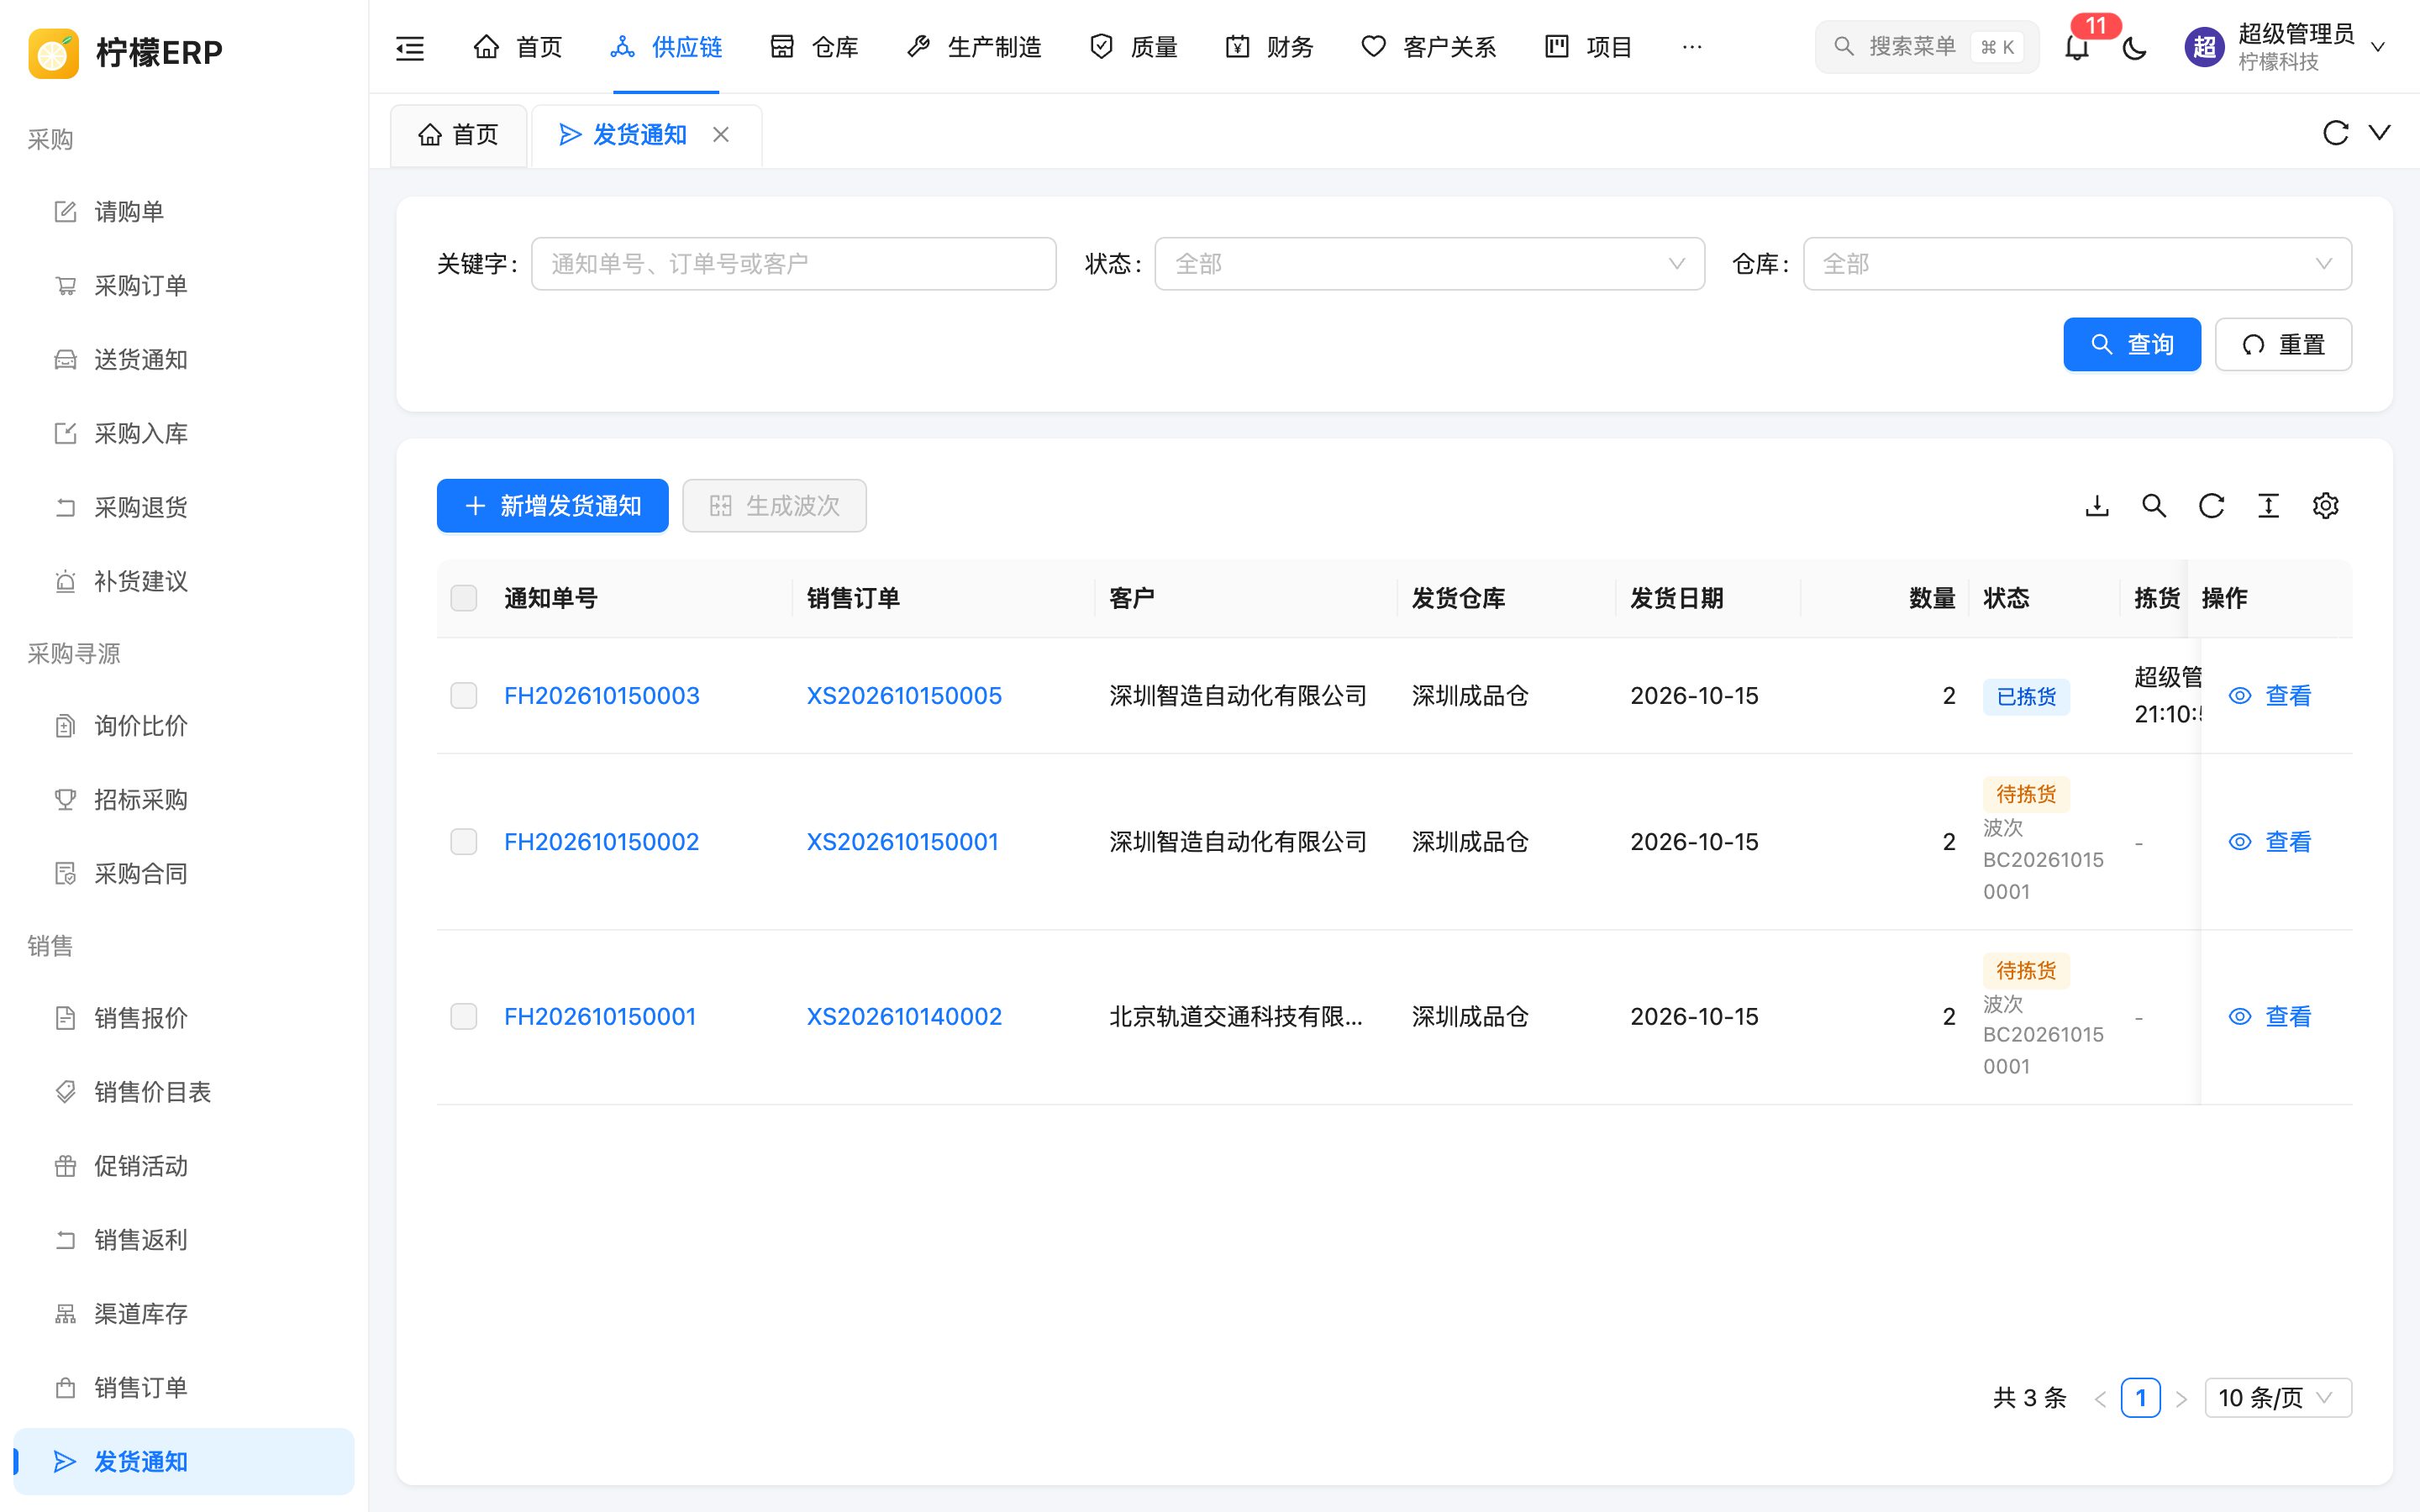The height and width of the screenshot is (1512, 2420).
Task: Open 渠道库存 in sidebar
Action: pyautogui.click(x=184, y=1314)
